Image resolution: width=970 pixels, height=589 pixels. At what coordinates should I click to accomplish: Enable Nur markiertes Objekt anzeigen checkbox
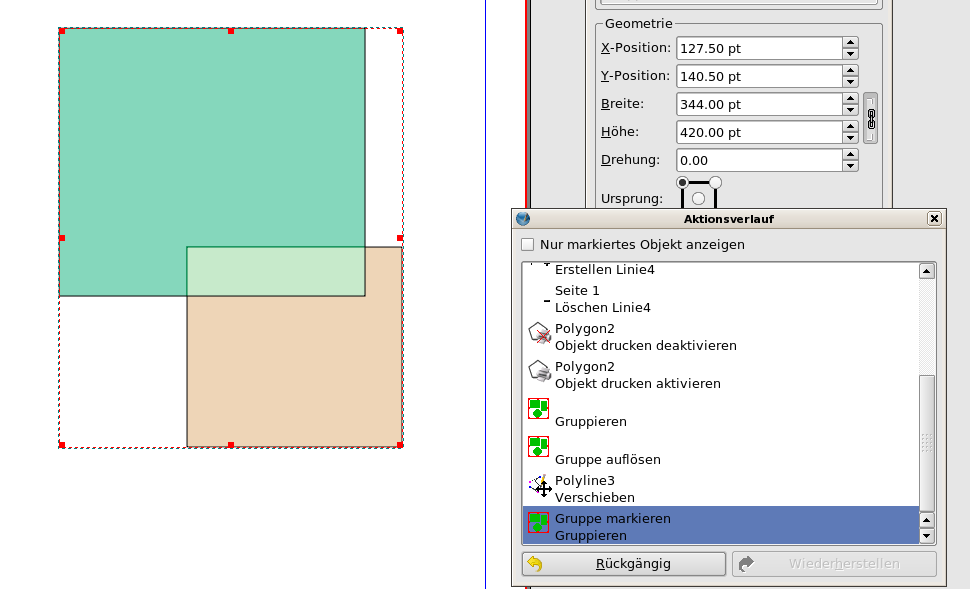click(528, 245)
